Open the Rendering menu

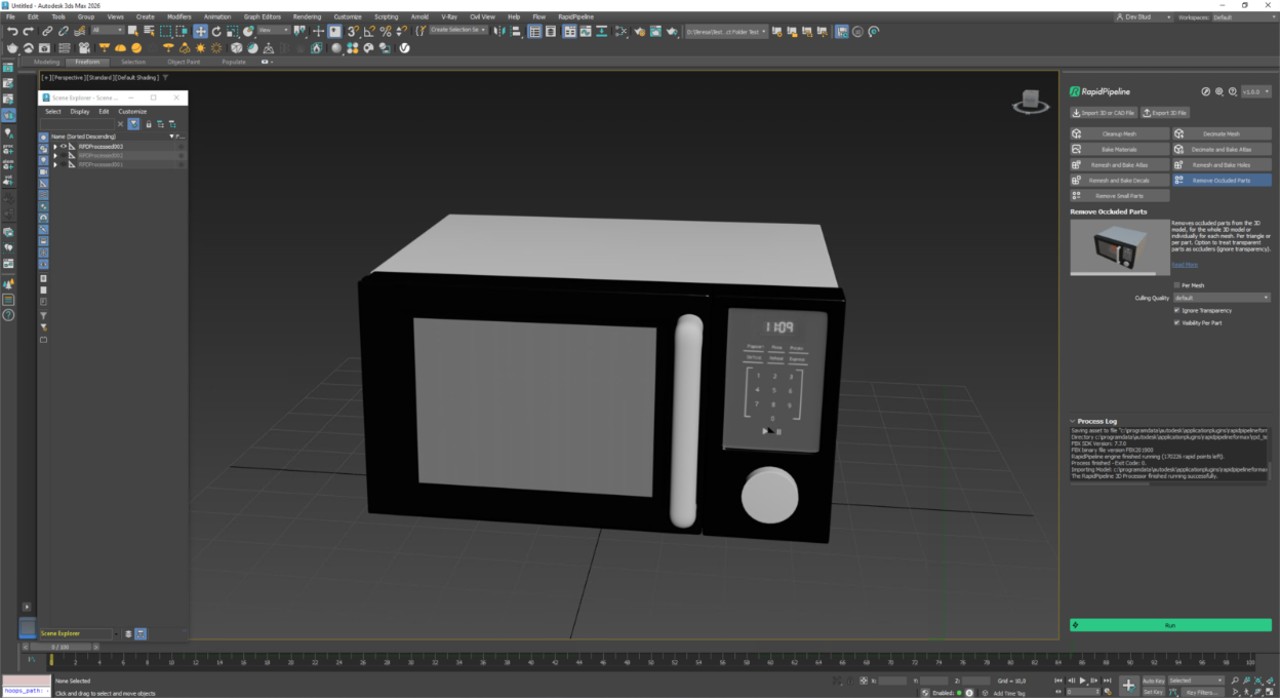pos(307,17)
